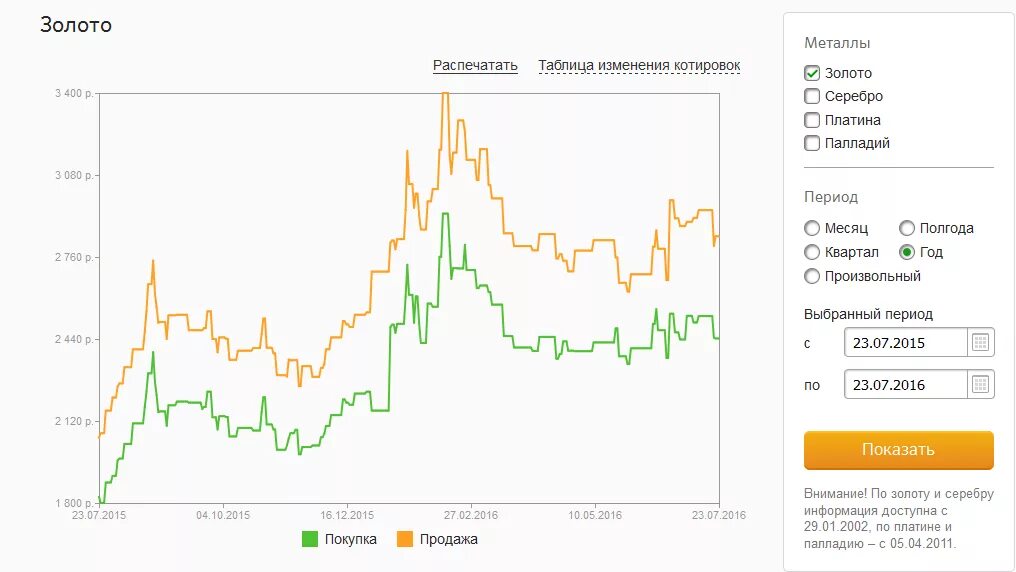Click the Распечатать link
Image resolution: width=1016 pixels, height=572 pixels.
475,66
